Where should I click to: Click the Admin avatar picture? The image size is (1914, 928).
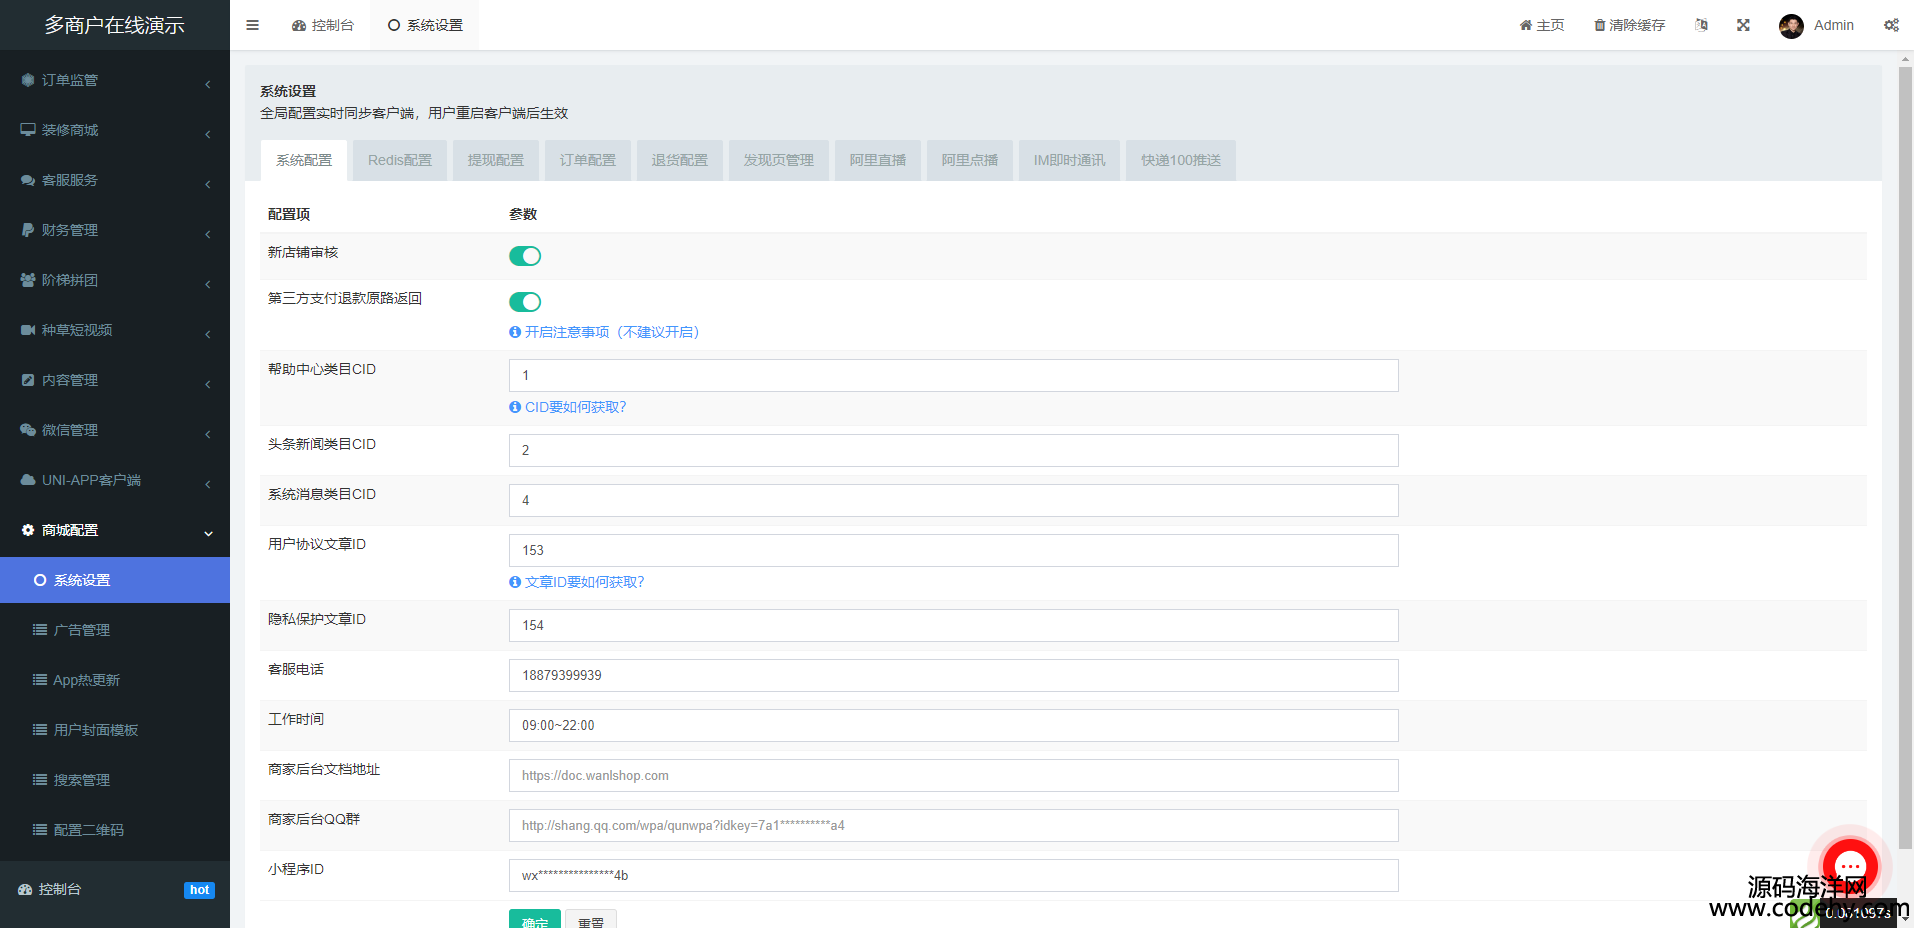pyautogui.click(x=1791, y=26)
